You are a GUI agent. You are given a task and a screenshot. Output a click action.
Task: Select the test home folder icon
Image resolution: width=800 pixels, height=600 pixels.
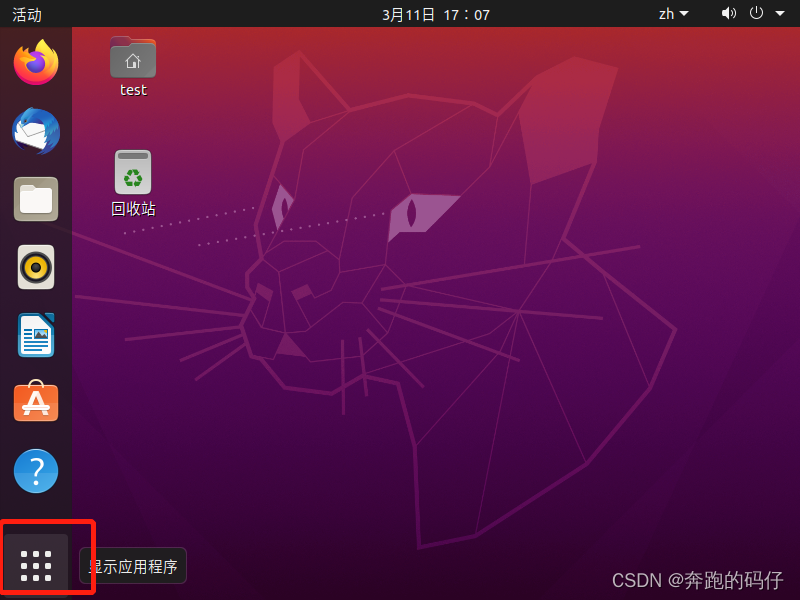click(x=133, y=57)
